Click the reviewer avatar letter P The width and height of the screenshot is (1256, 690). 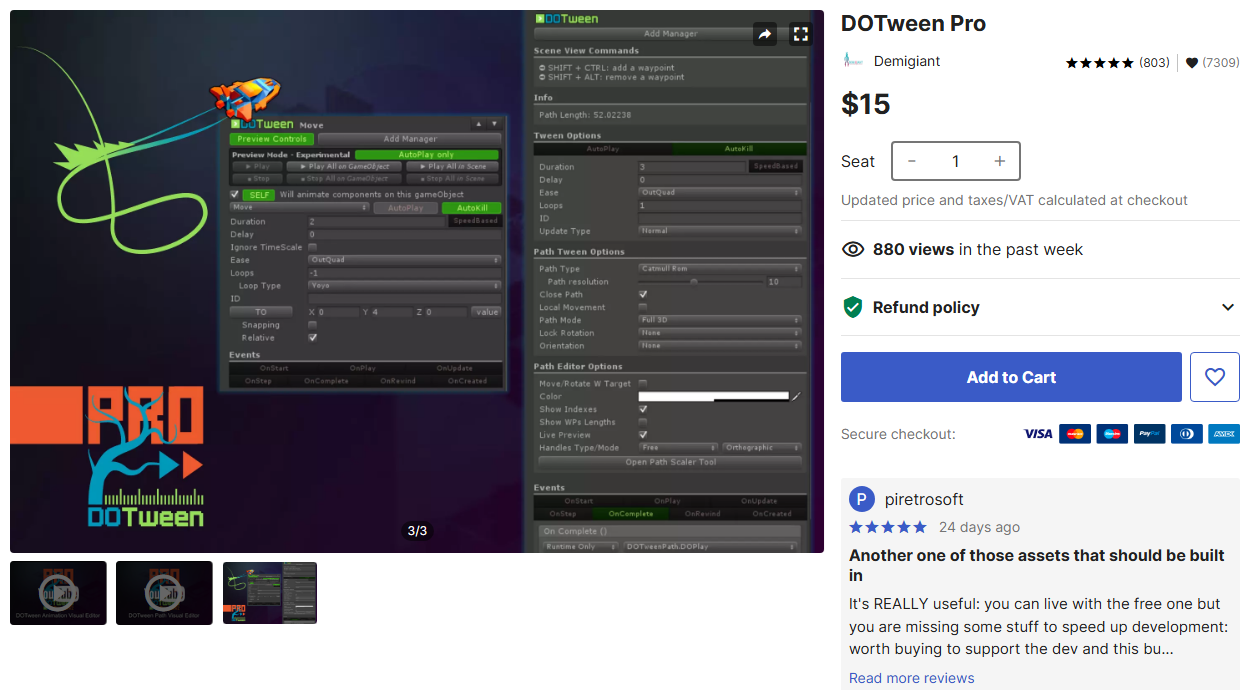[x=862, y=499]
